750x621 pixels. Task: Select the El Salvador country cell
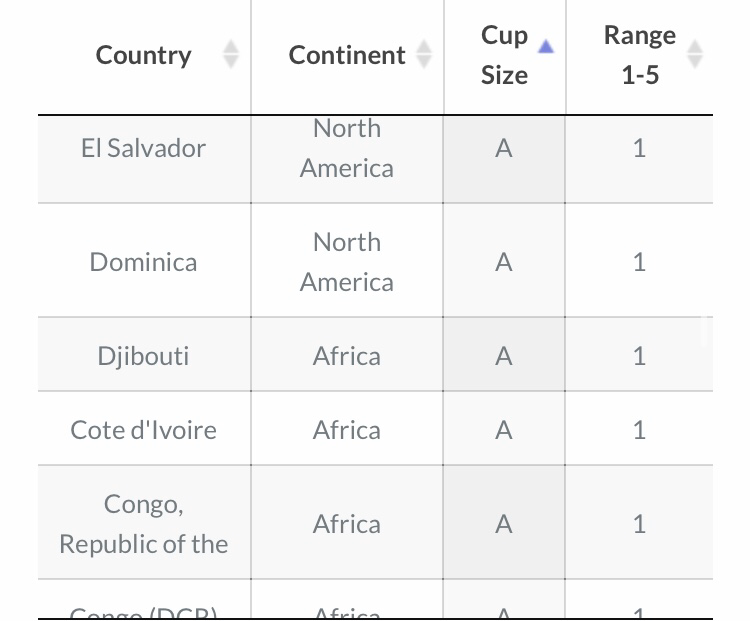(x=143, y=148)
